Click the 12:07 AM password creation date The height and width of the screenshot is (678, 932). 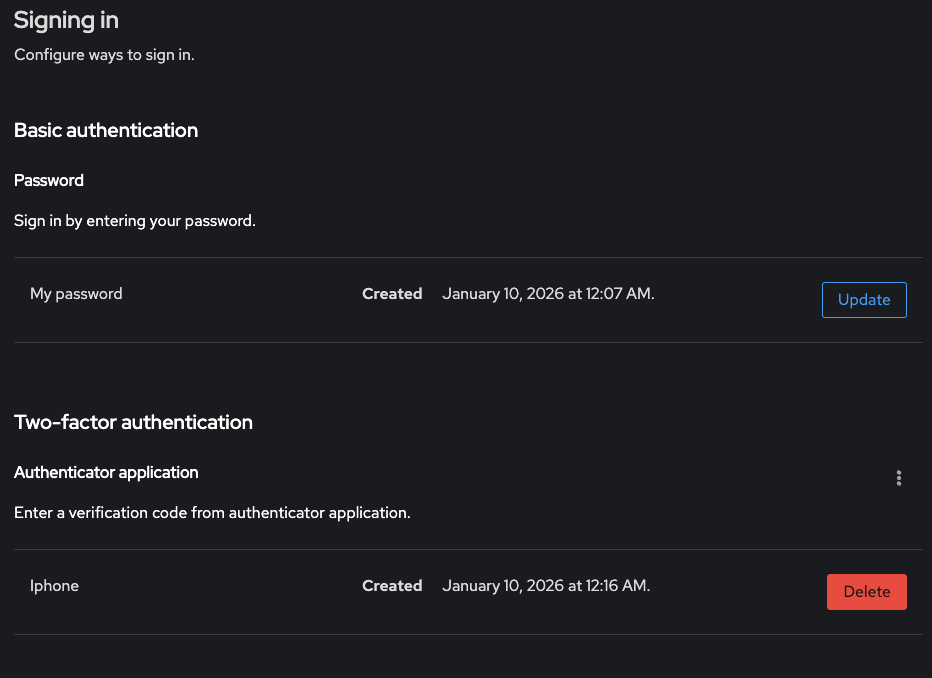coord(548,294)
